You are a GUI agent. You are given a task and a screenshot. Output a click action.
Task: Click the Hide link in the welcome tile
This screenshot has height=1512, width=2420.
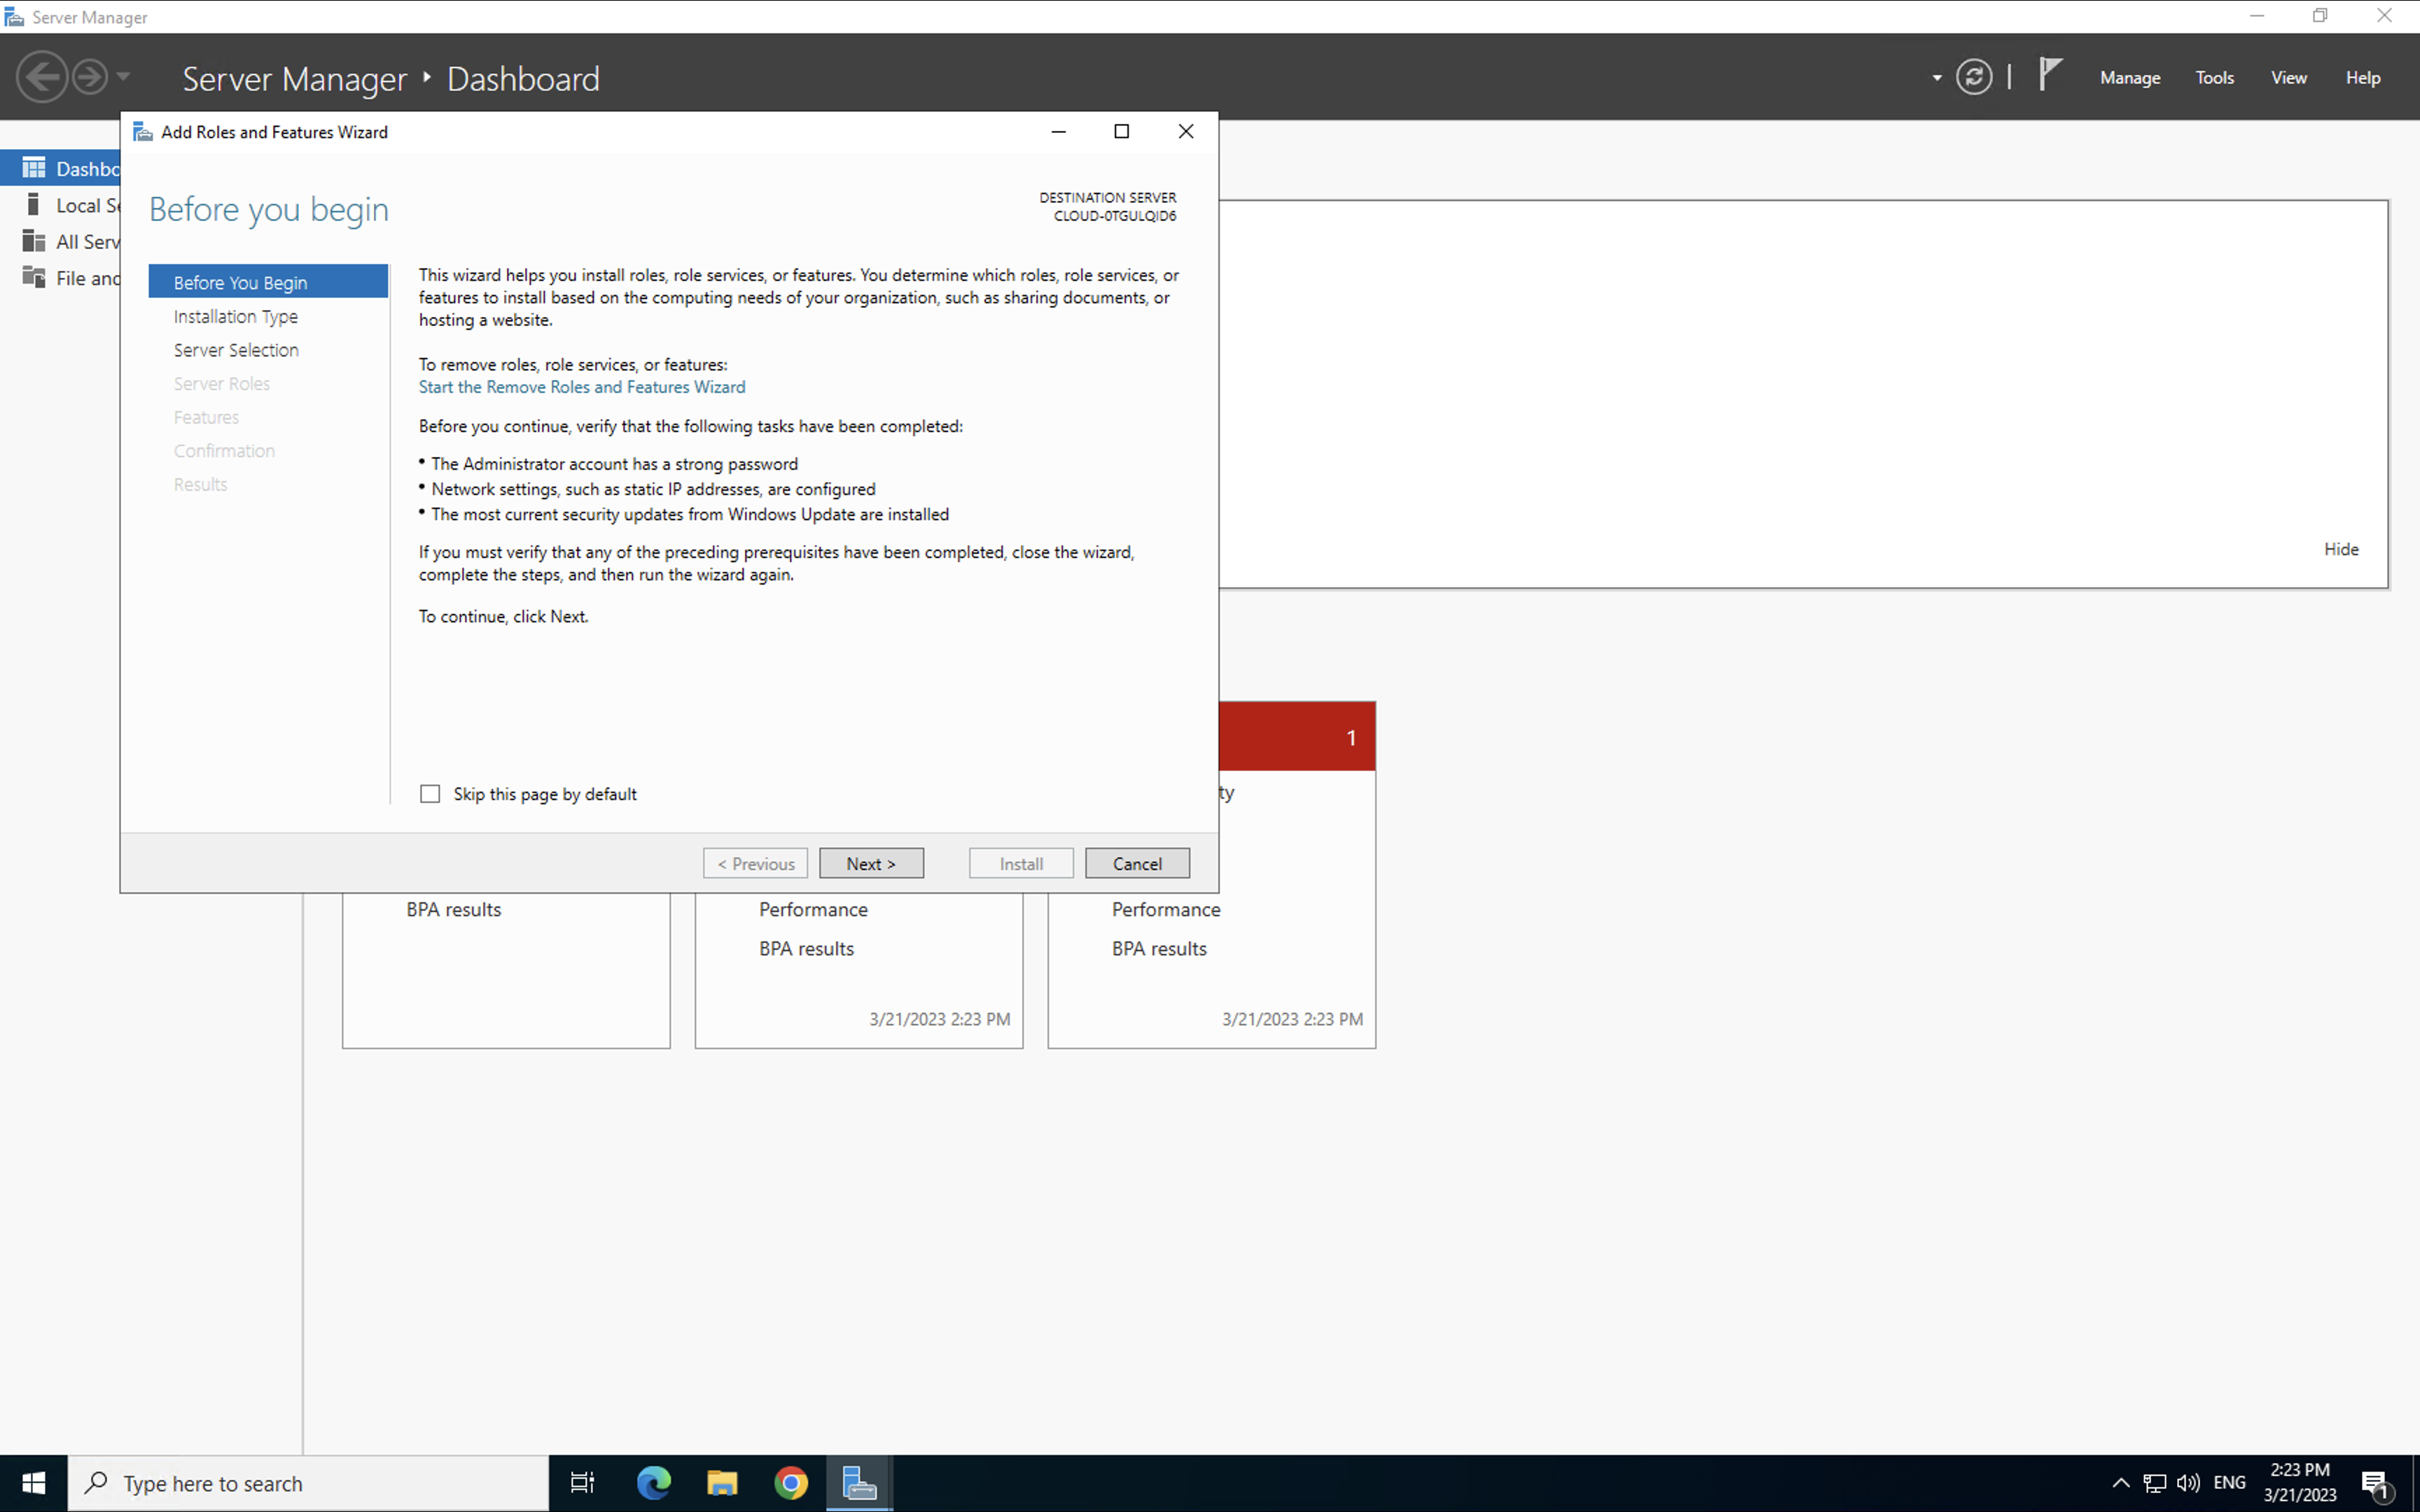2340,549
